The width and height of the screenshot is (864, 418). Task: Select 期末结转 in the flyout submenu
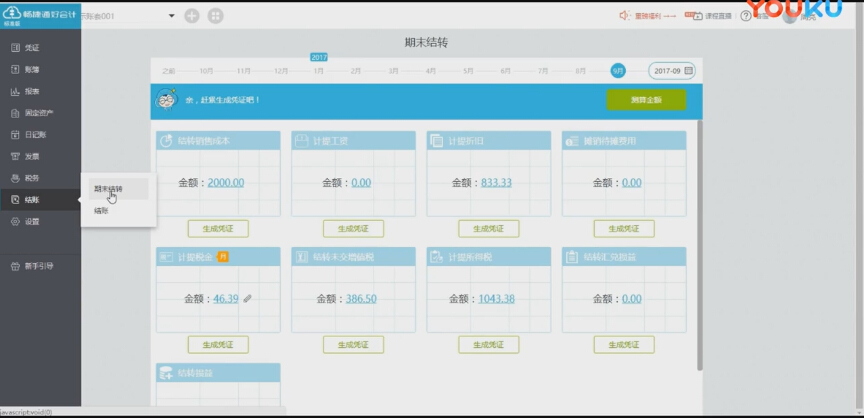click(x=109, y=188)
